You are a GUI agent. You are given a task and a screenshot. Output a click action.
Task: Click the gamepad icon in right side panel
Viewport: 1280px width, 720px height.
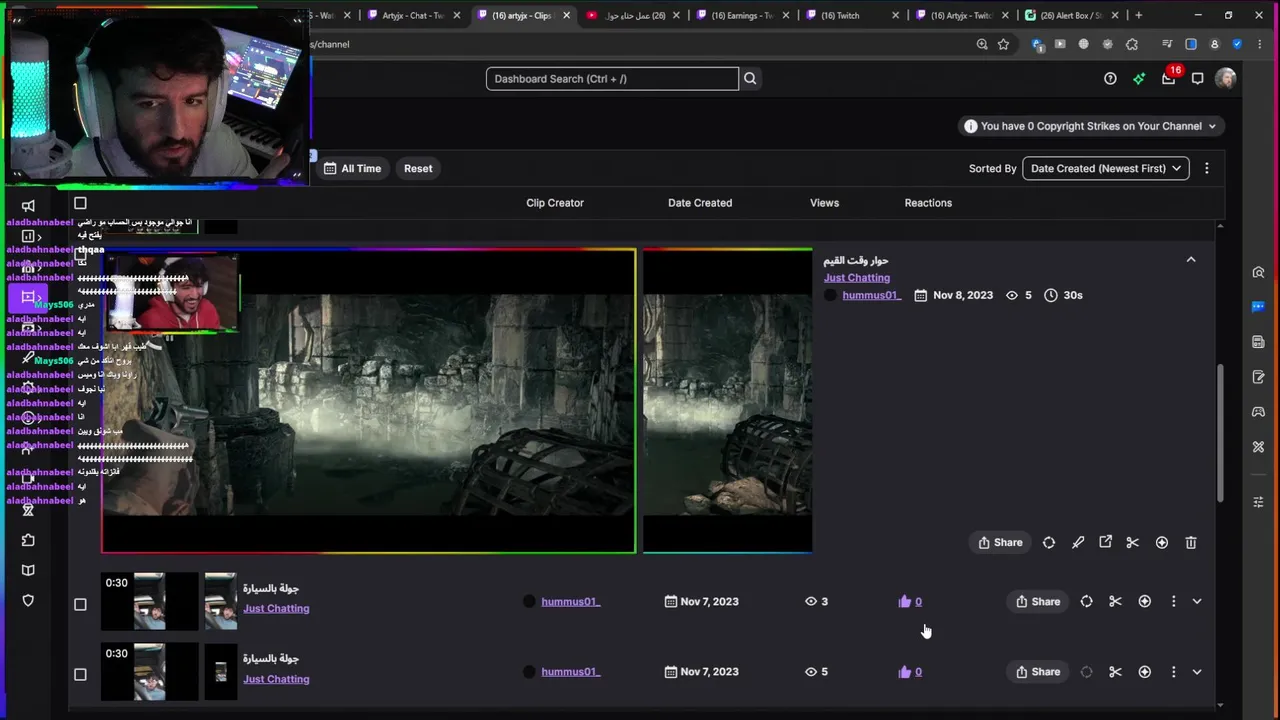point(1258,411)
